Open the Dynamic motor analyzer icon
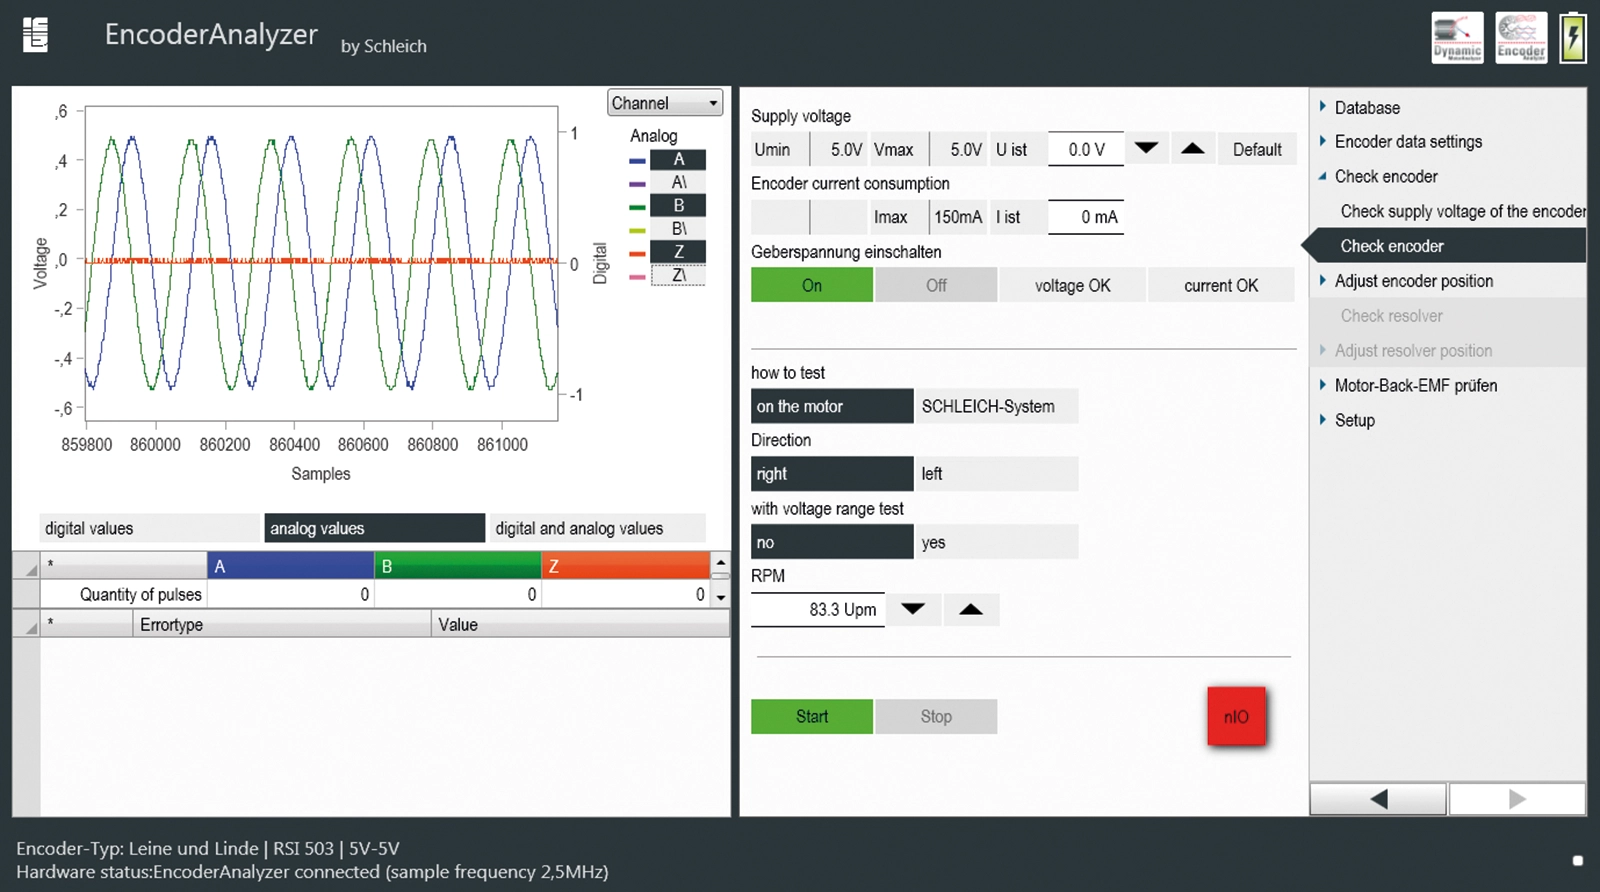The width and height of the screenshot is (1600, 892). point(1457,38)
